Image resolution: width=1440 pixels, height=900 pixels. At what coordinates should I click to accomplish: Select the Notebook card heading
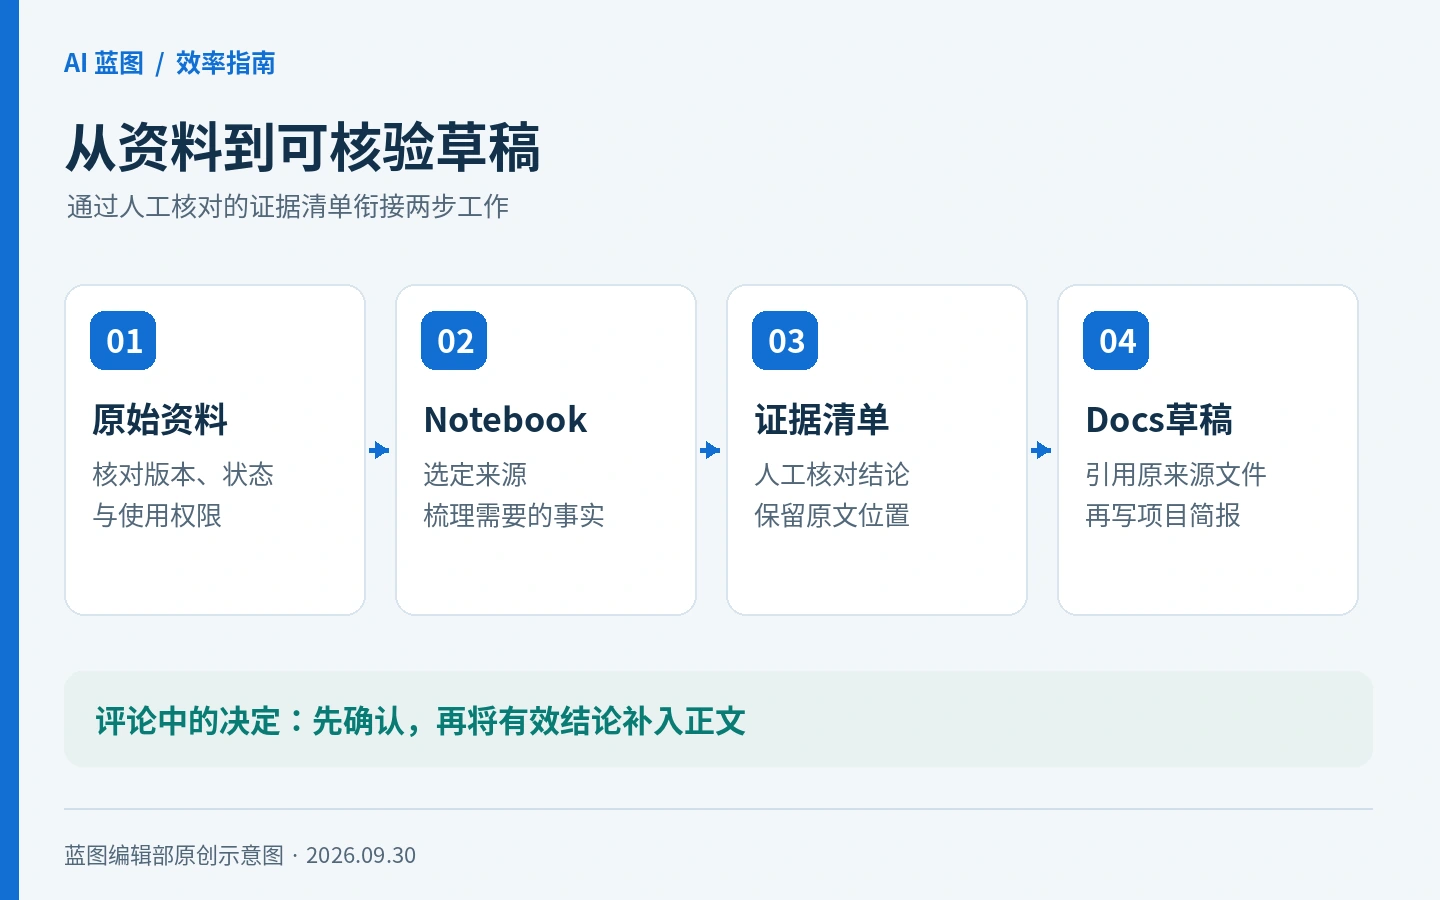[x=505, y=420]
